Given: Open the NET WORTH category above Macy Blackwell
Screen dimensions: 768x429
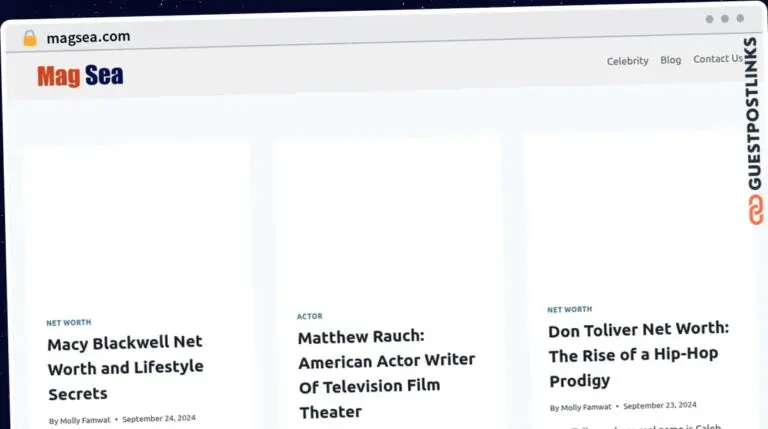Looking at the screenshot, I should tap(69, 323).
